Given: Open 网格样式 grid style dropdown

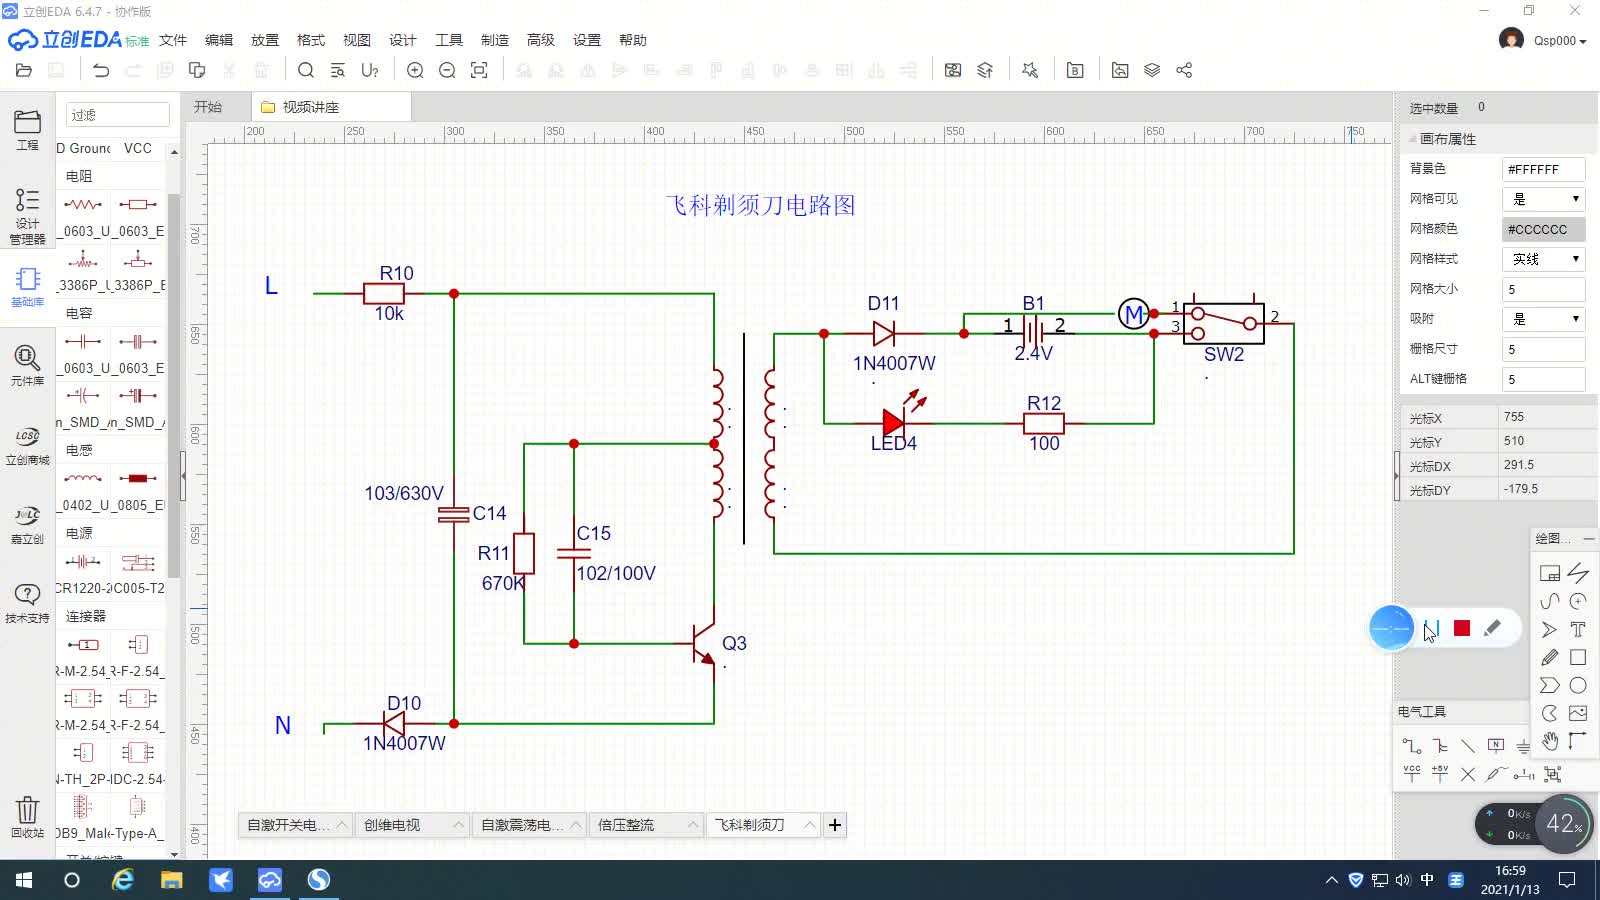Looking at the screenshot, I should (1544, 259).
